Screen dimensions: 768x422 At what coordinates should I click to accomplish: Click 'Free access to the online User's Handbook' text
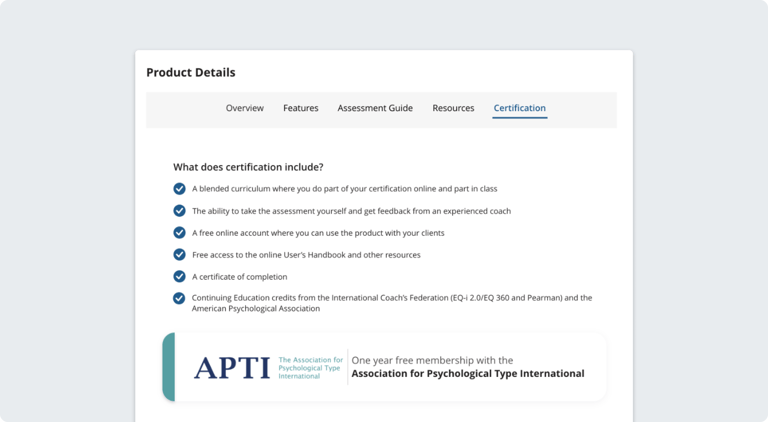(x=306, y=255)
